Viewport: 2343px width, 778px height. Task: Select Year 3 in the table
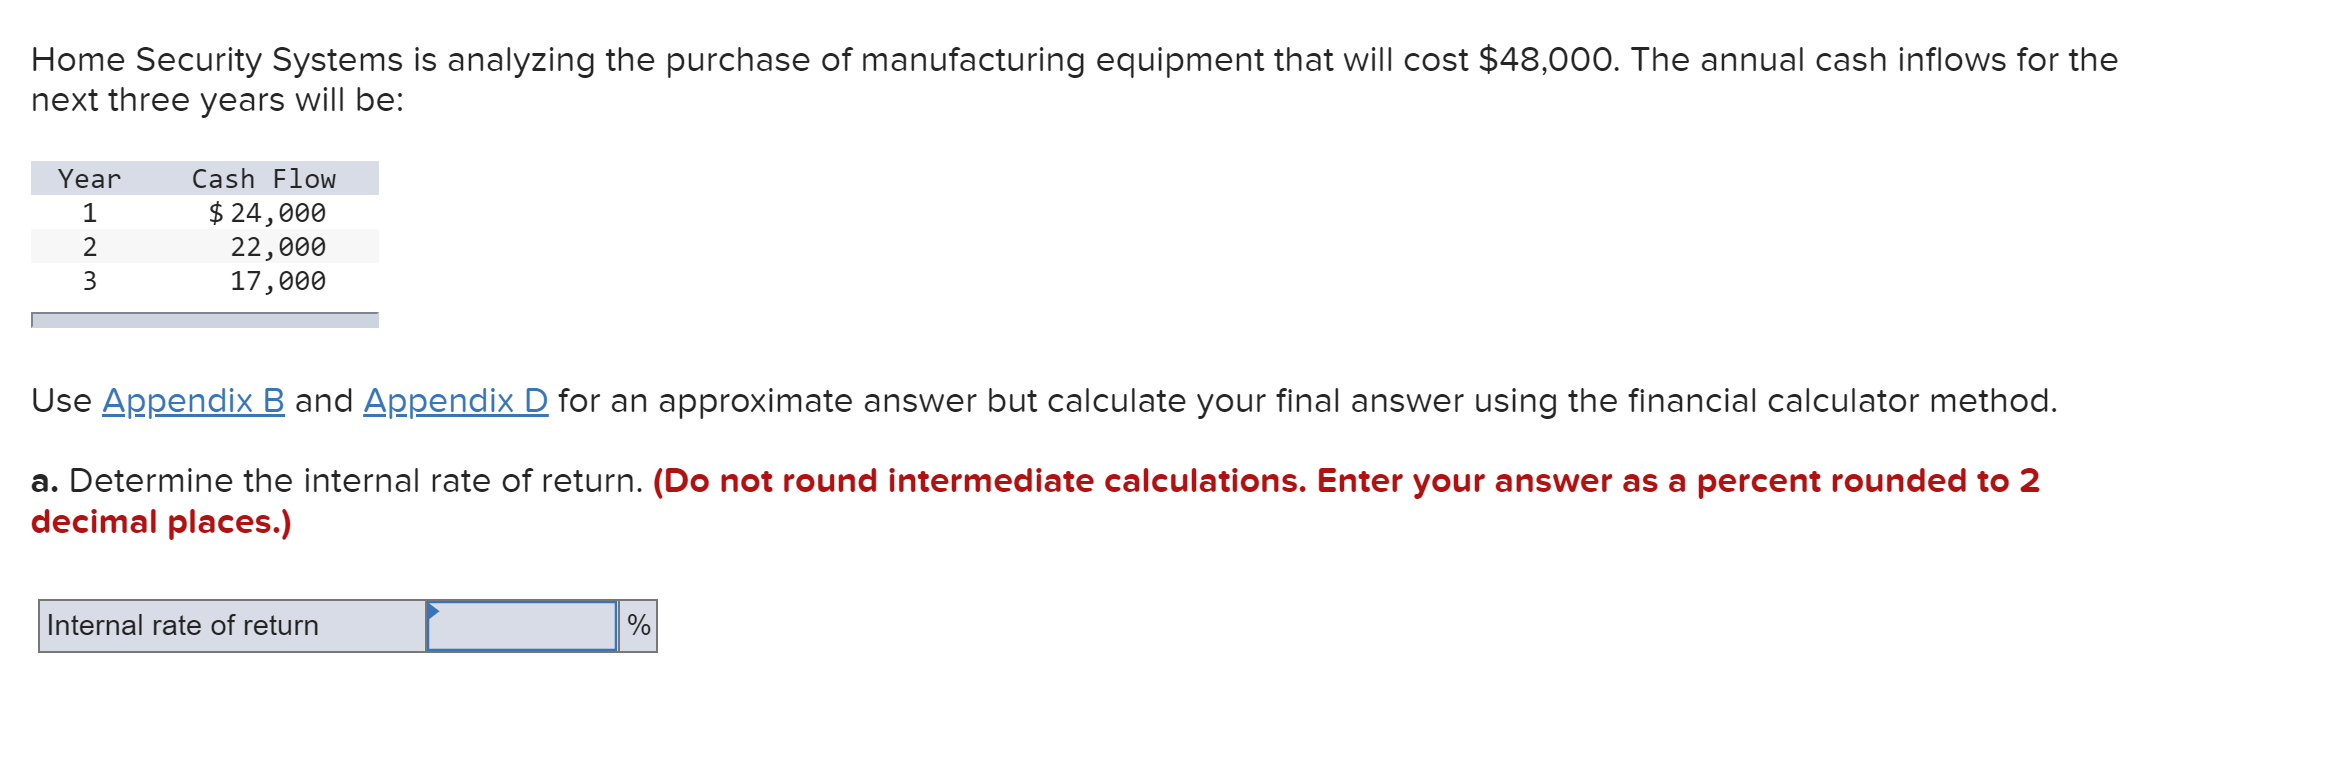tap(89, 280)
